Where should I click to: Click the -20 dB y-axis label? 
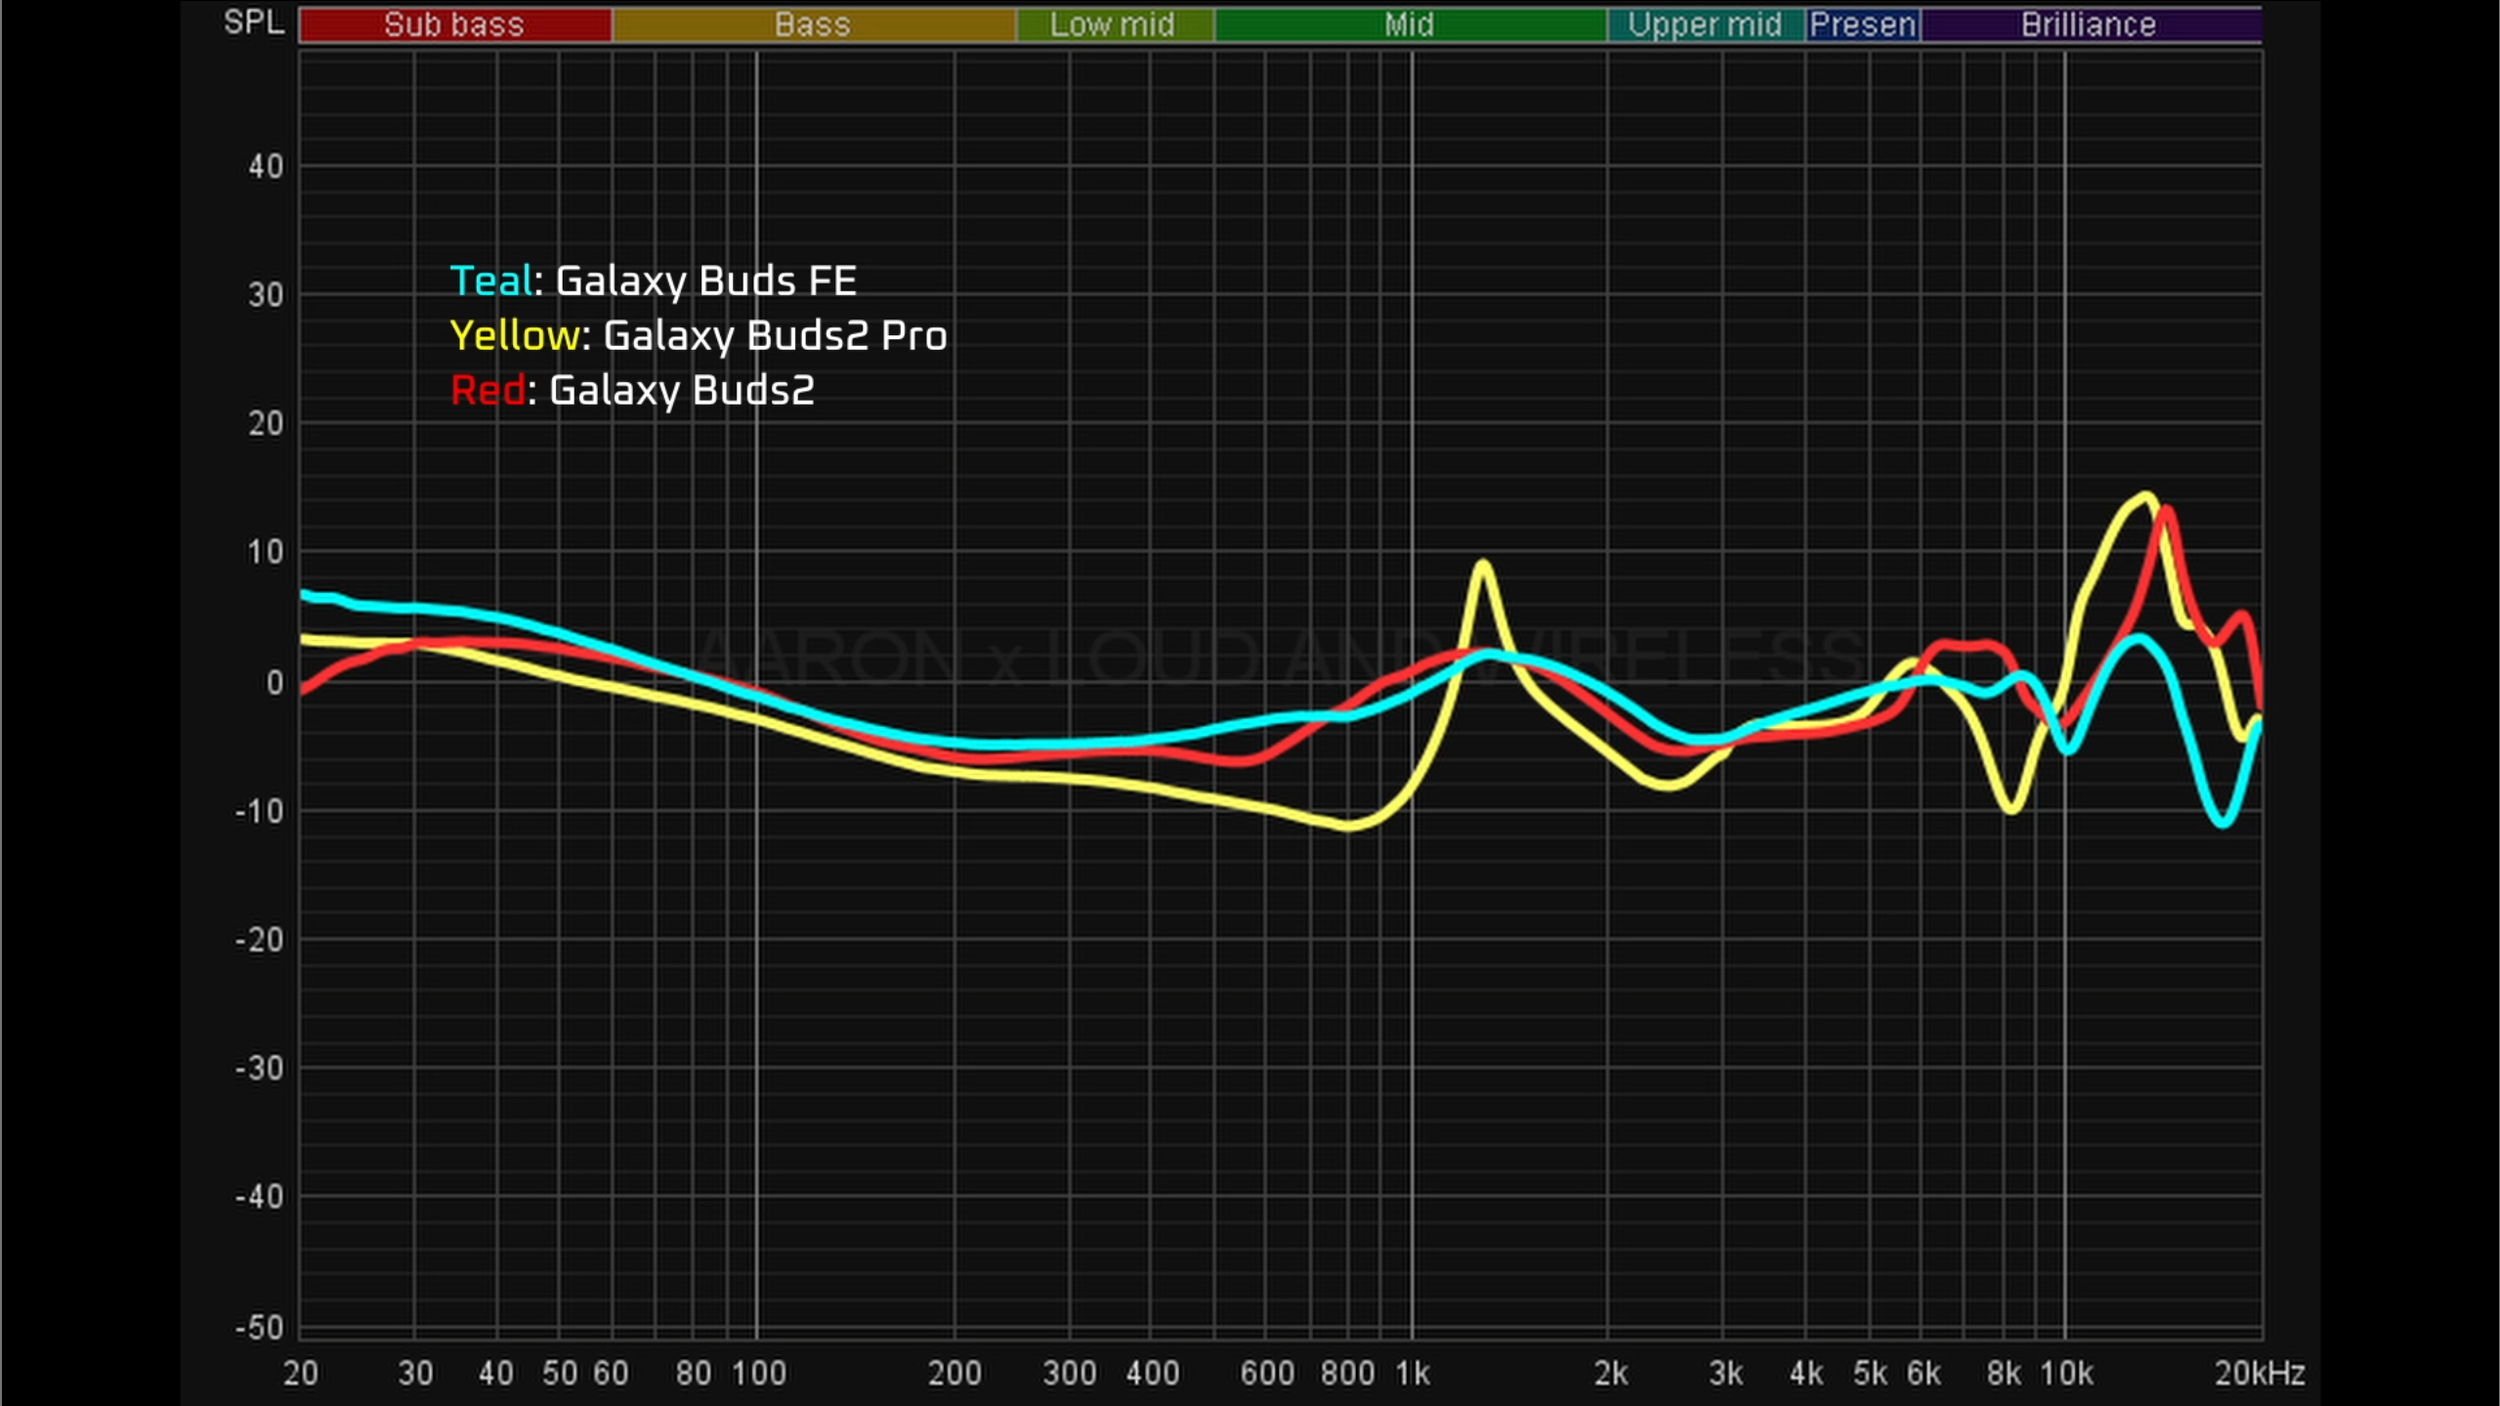coord(260,940)
